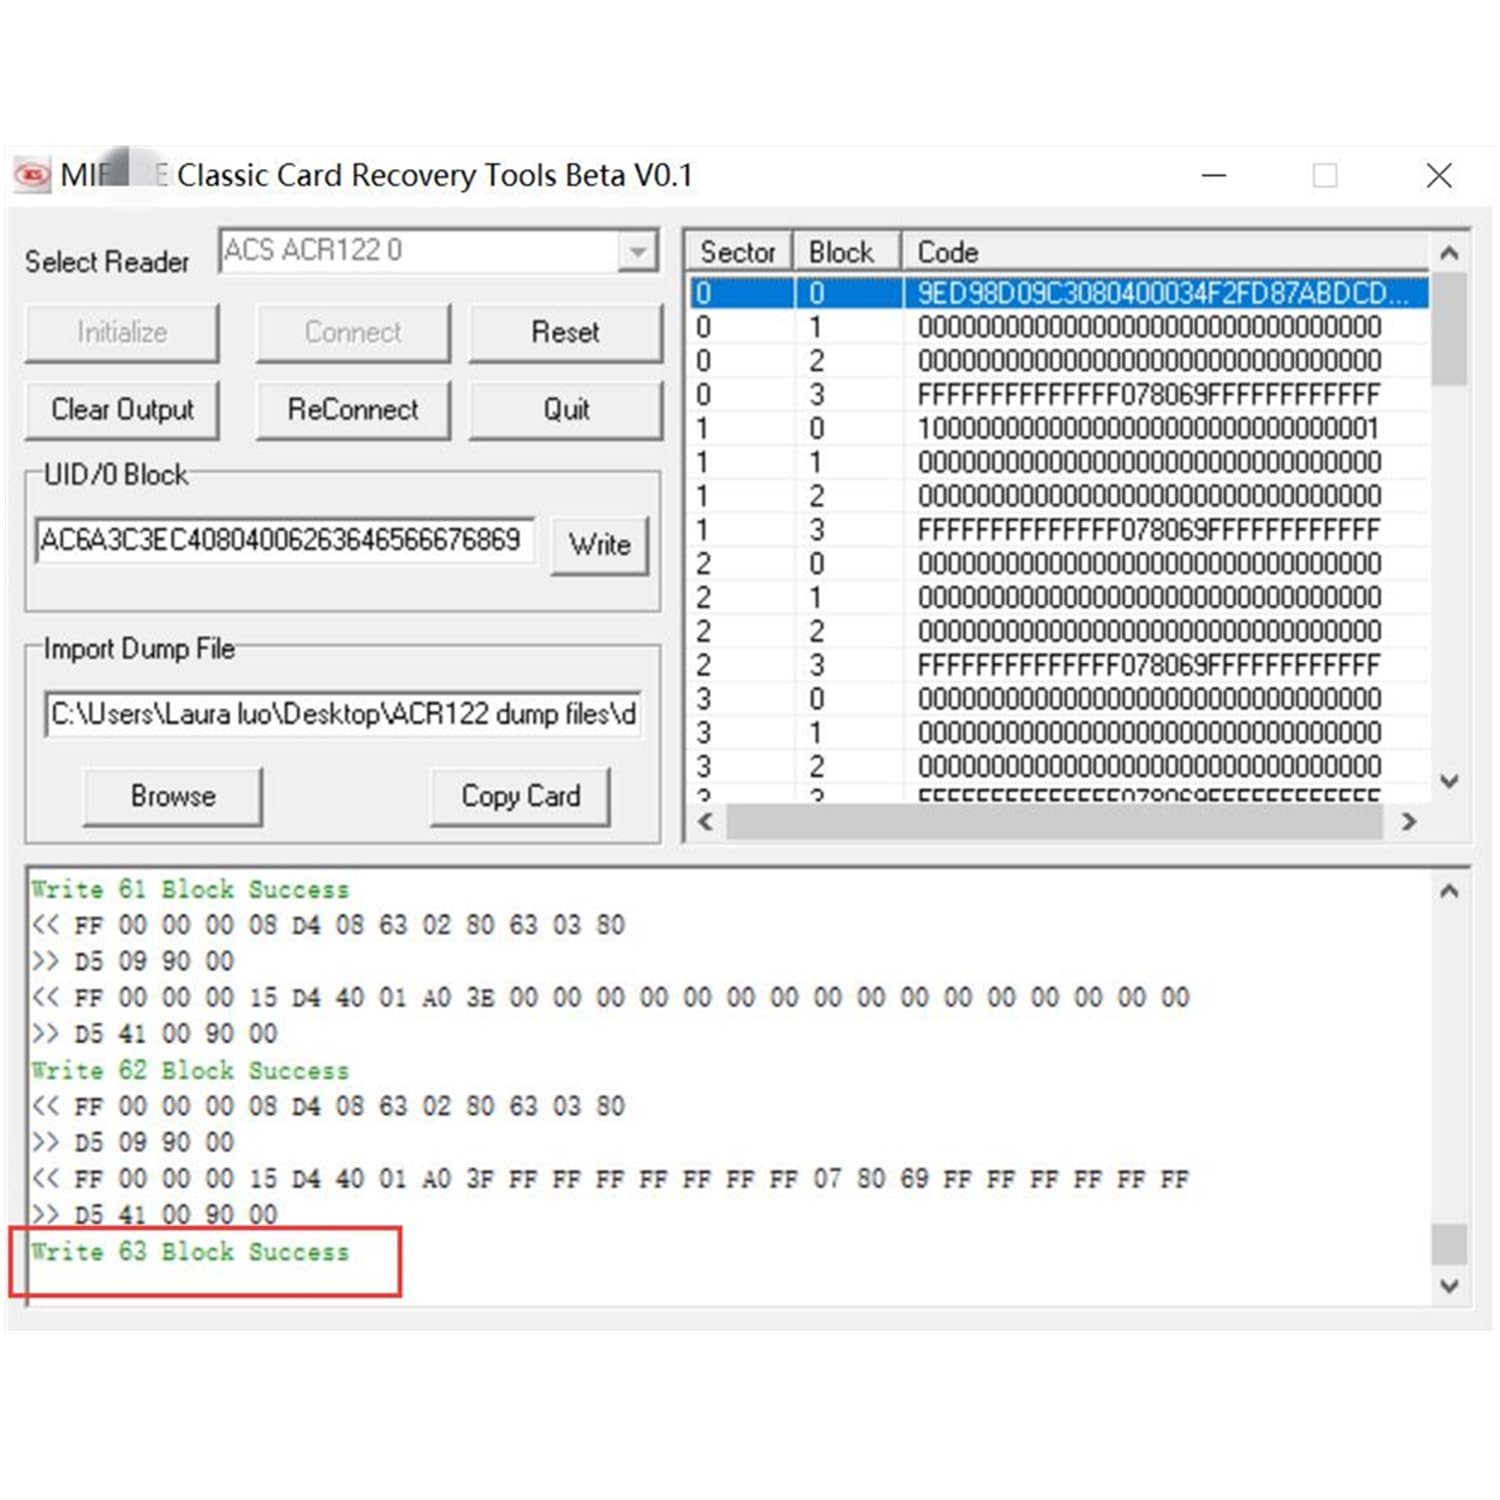
Task: Open the Select Reader dropdown
Action: coord(636,251)
